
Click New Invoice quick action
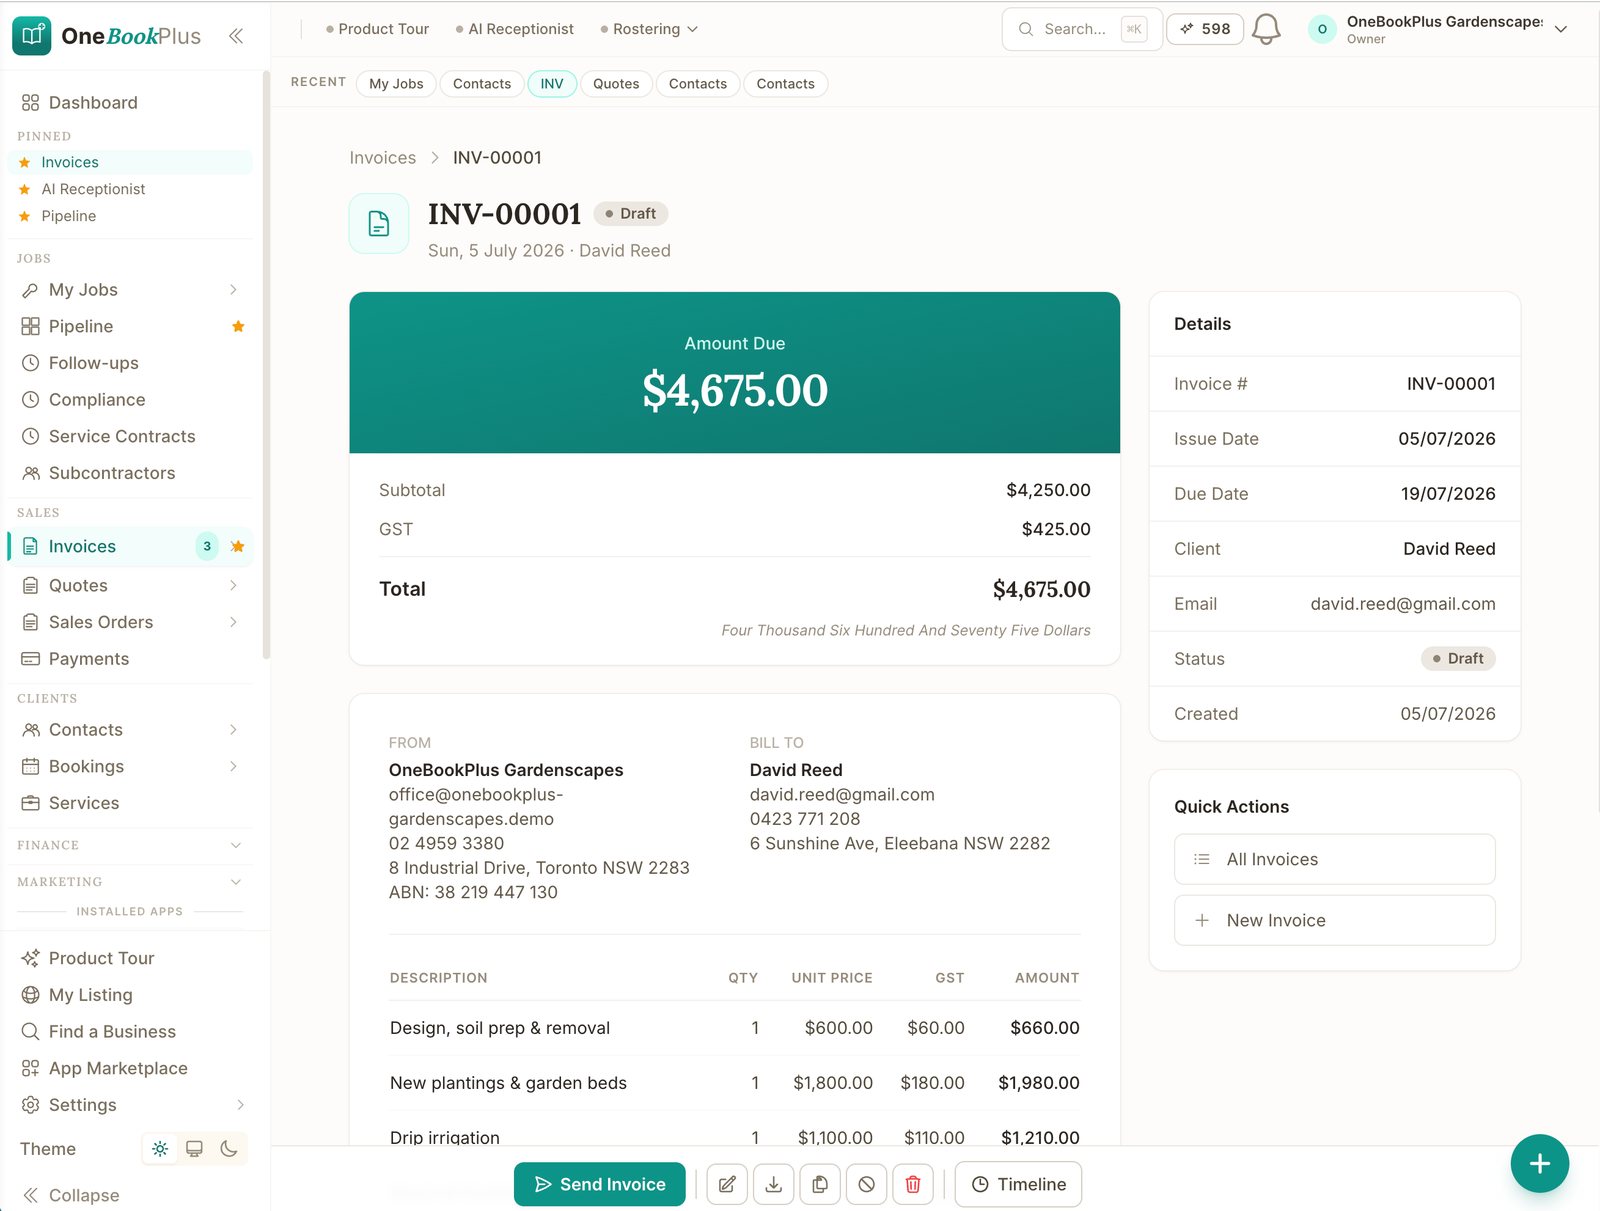[x=1335, y=920]
